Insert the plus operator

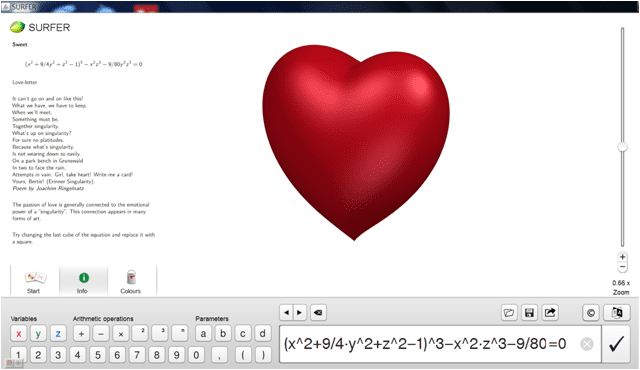click(81, 334)
